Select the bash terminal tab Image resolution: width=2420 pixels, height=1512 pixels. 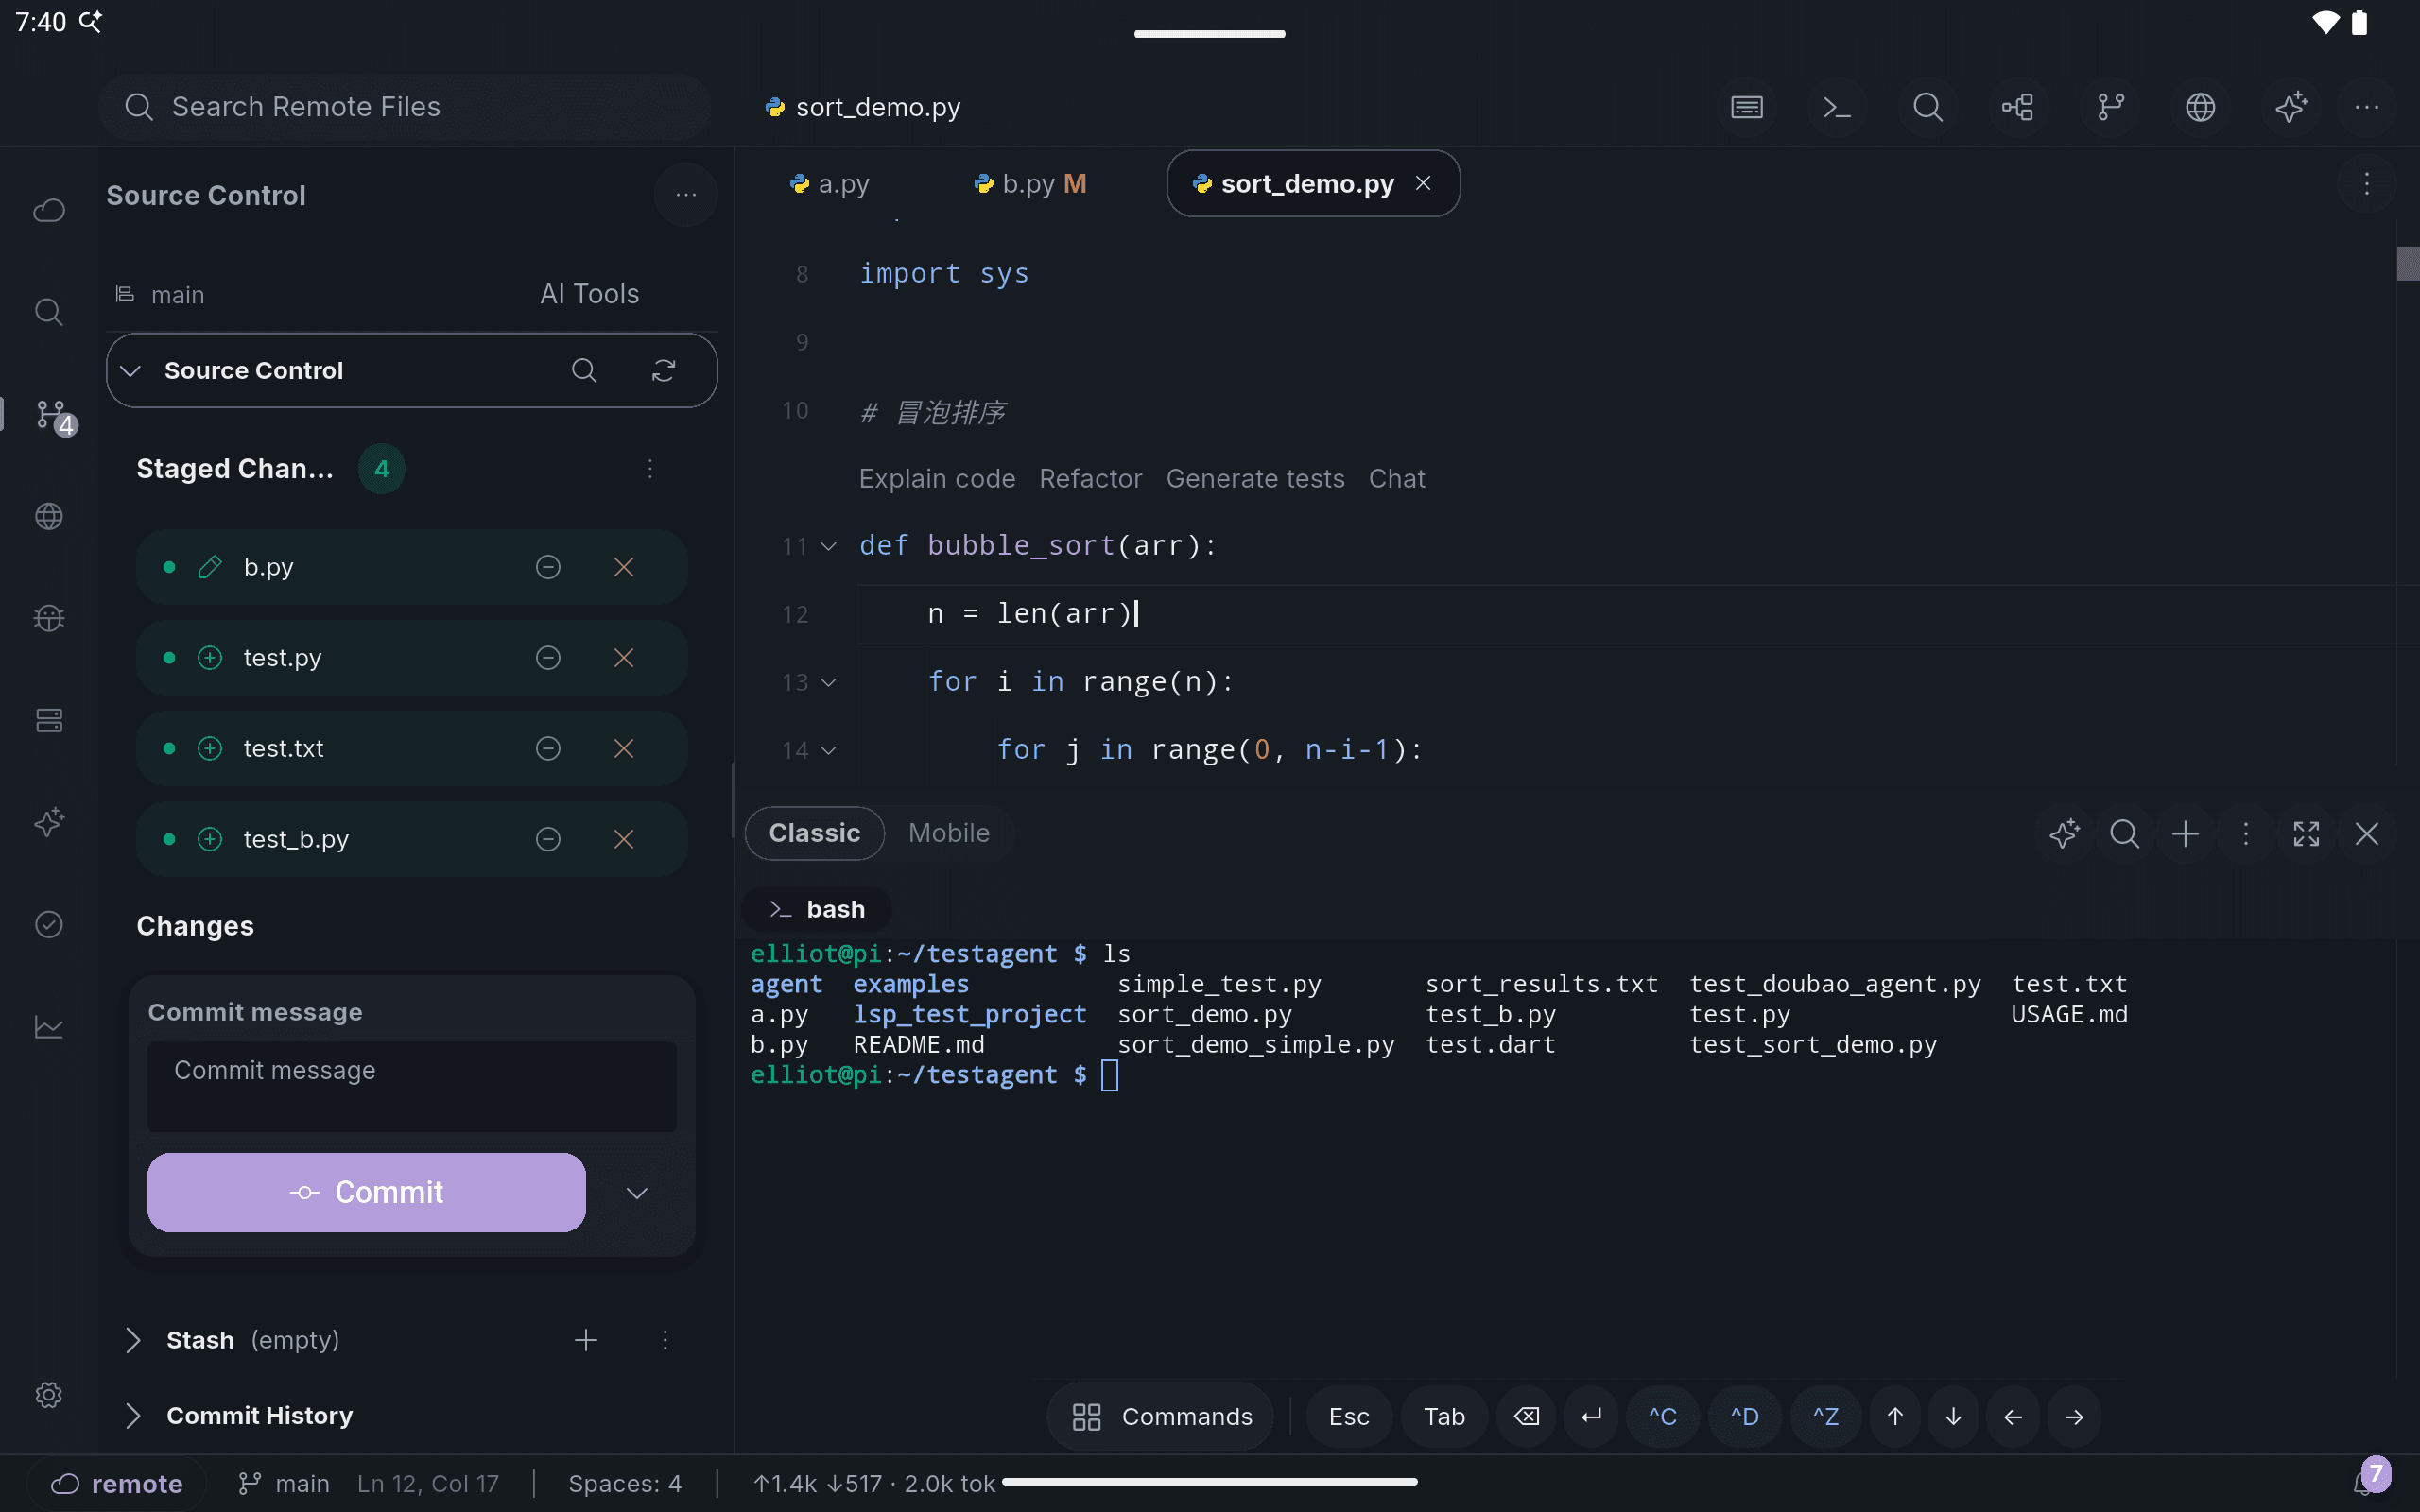[x=817, y=909]
